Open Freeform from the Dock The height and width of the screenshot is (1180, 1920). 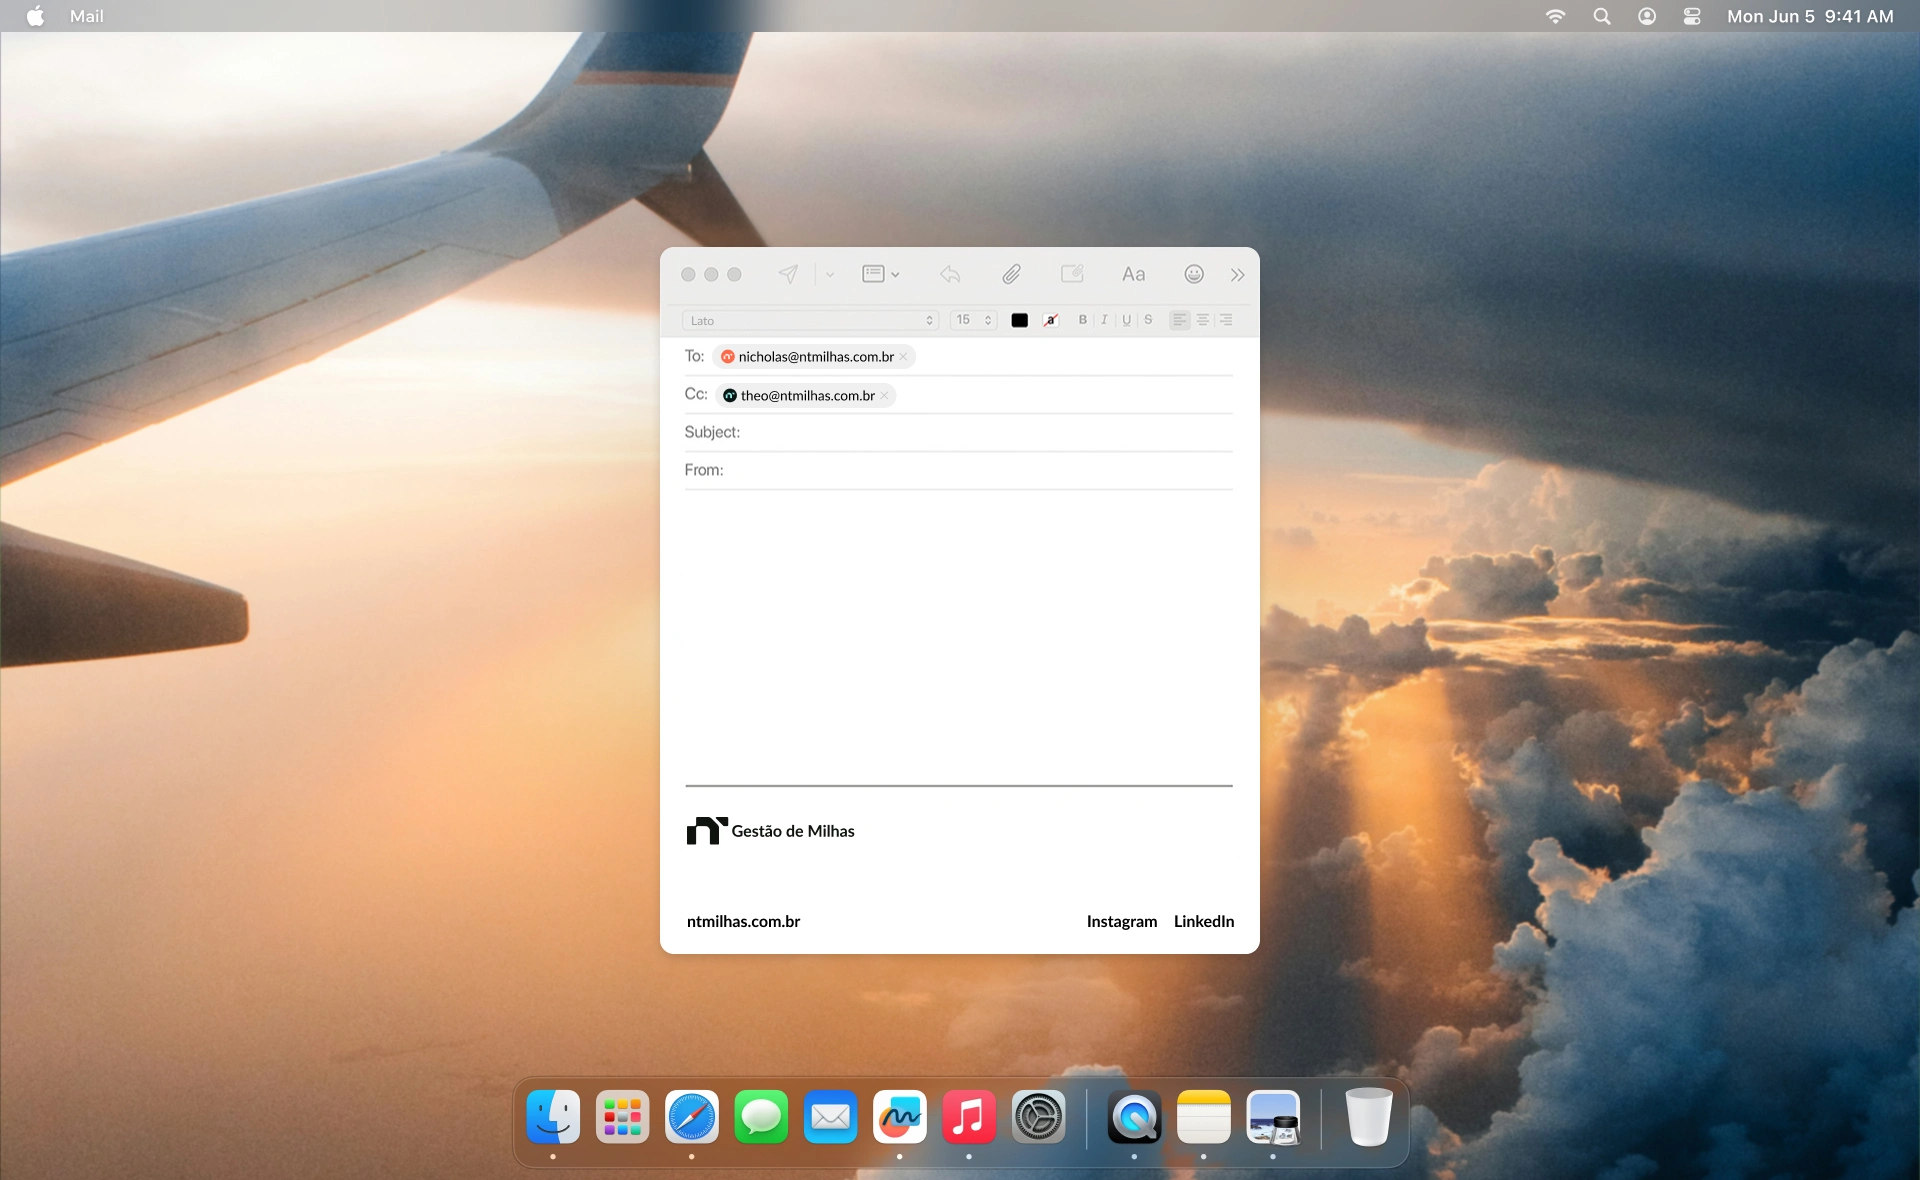[x=899, y=1117]
